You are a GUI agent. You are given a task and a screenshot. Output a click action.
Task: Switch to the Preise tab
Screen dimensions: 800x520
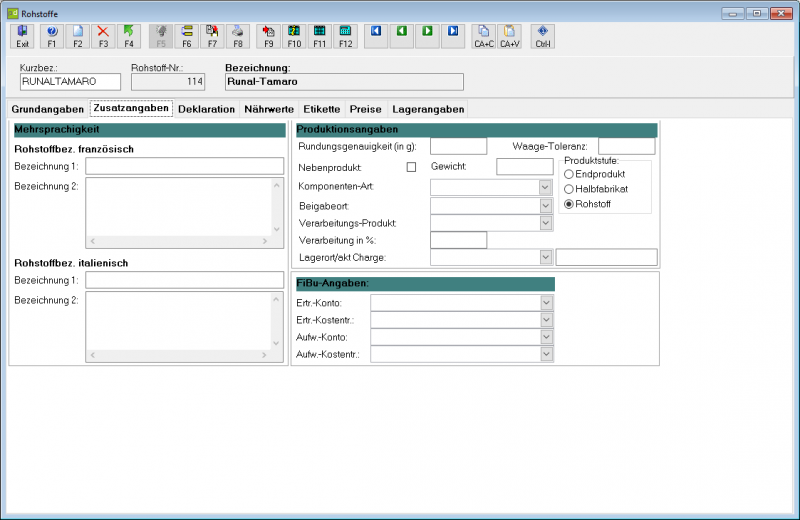[x=365, y=109]
